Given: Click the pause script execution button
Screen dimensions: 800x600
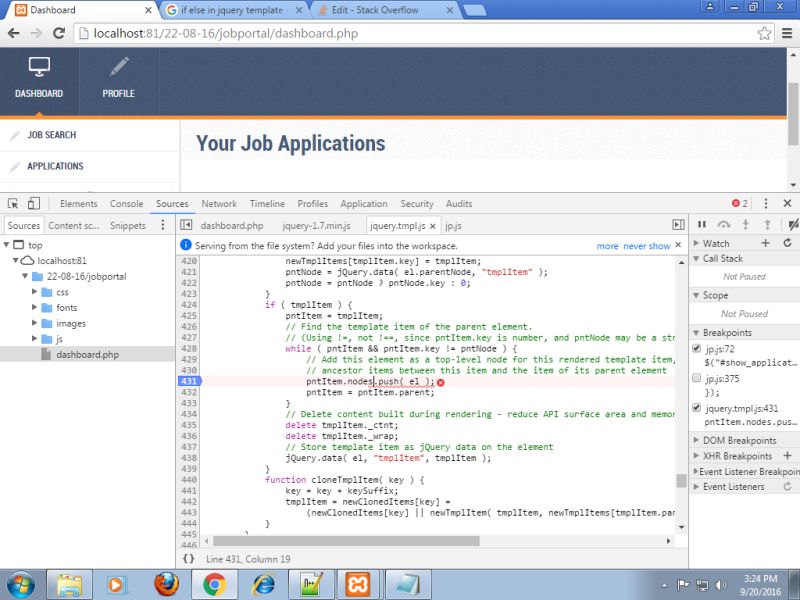Looking at the screenshot, I should [702, 224].
